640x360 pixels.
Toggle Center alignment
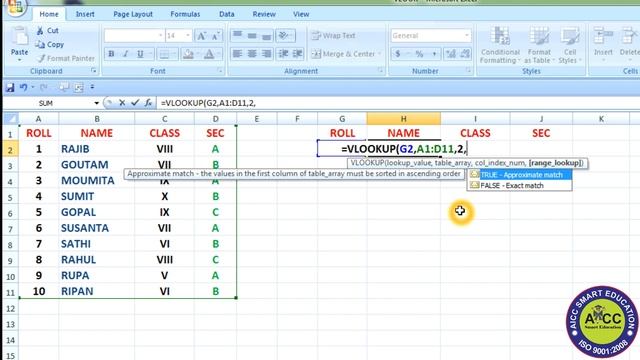coord(252,54)
